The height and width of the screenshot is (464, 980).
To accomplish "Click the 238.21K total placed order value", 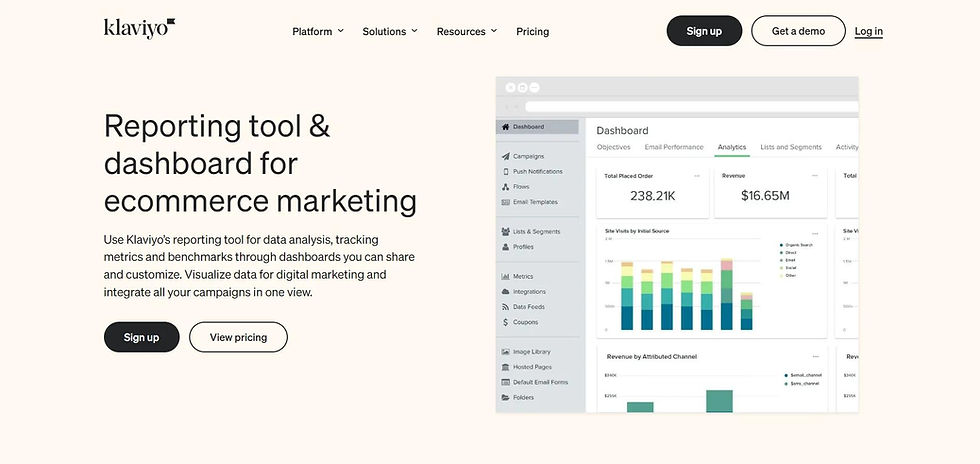I will coord(652,196).
